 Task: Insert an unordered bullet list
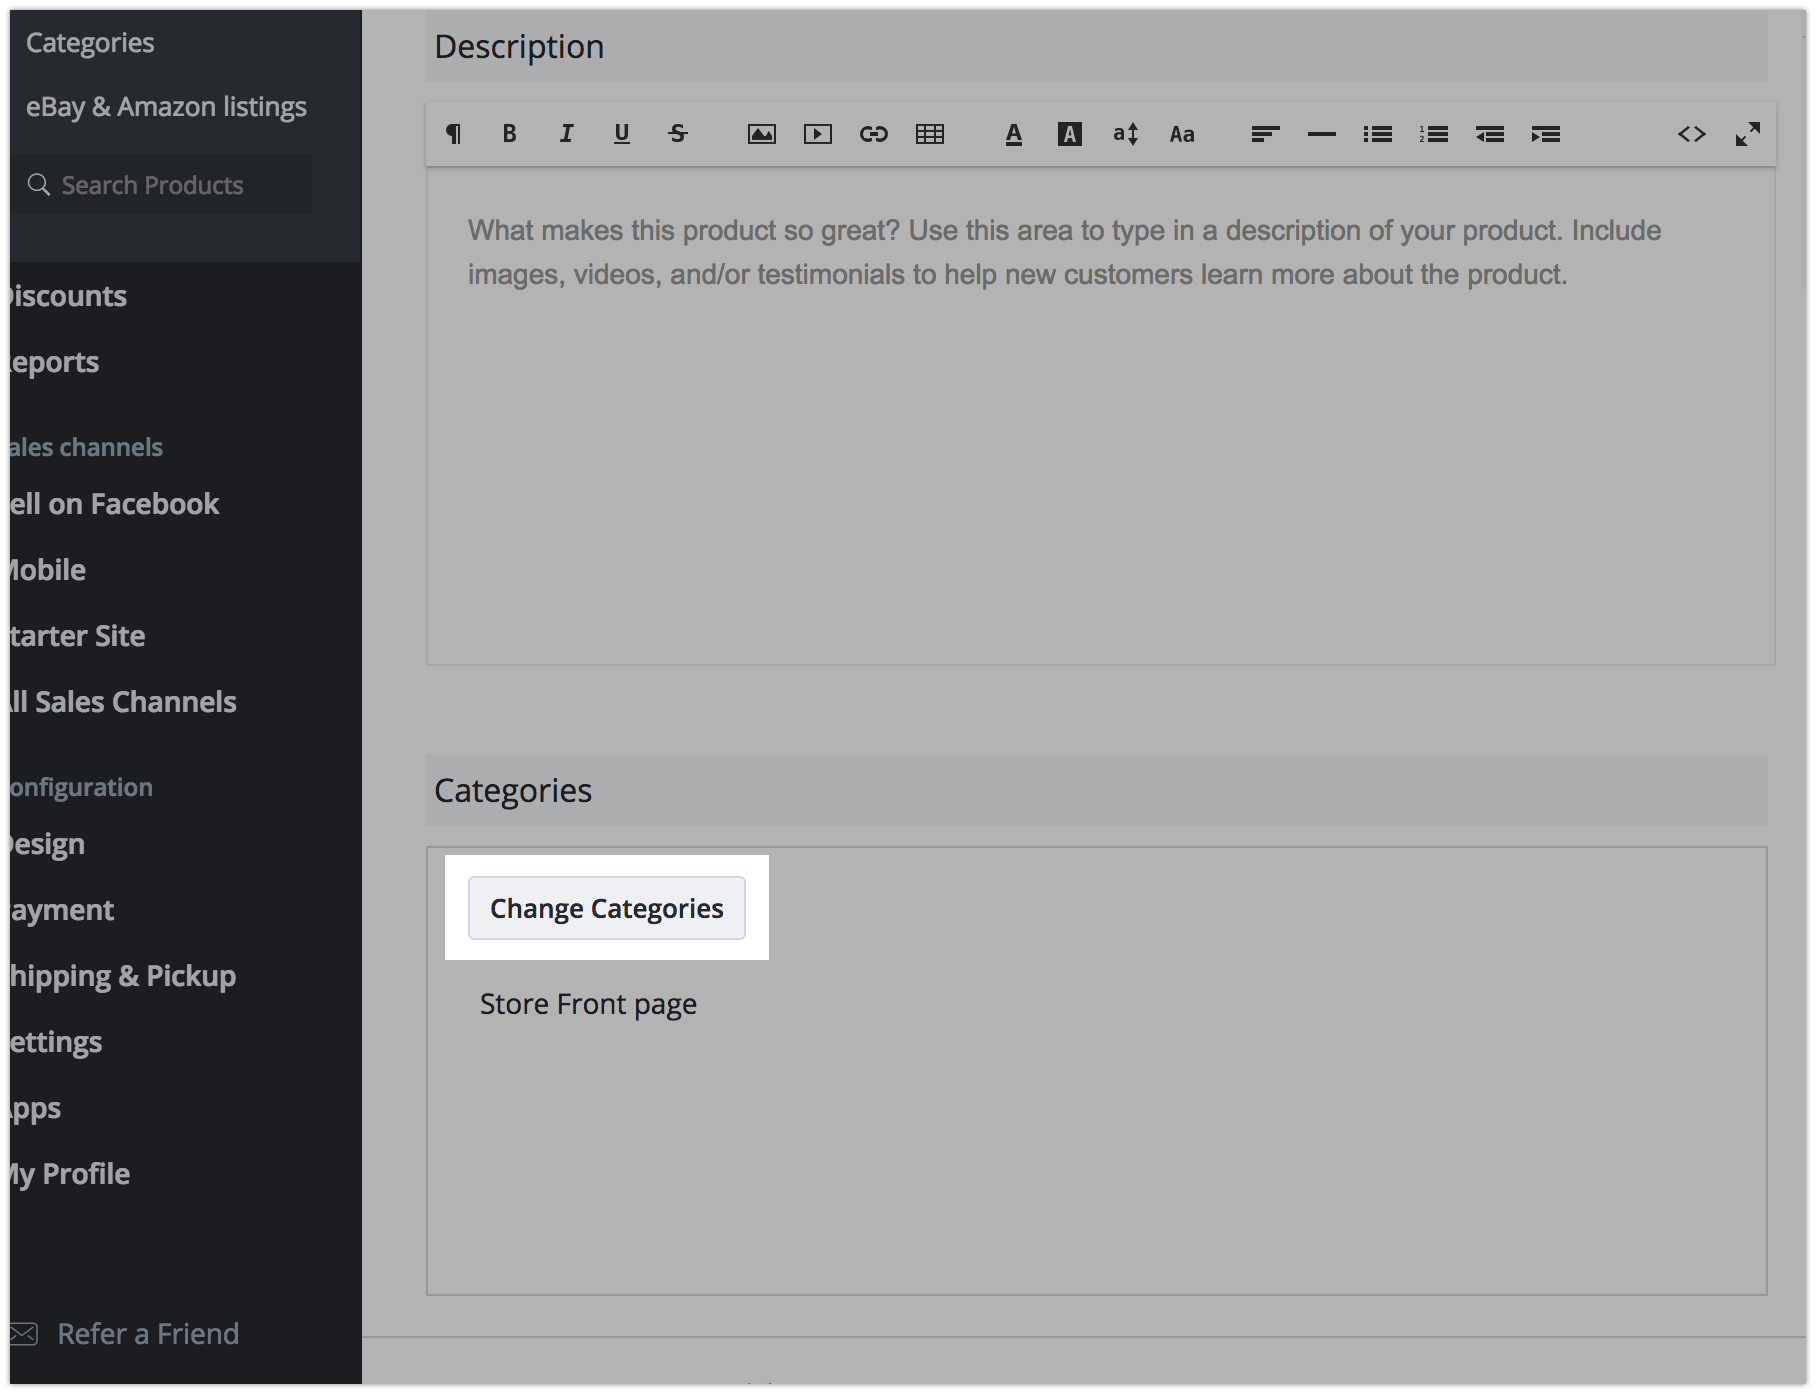tap(1378, 134)
